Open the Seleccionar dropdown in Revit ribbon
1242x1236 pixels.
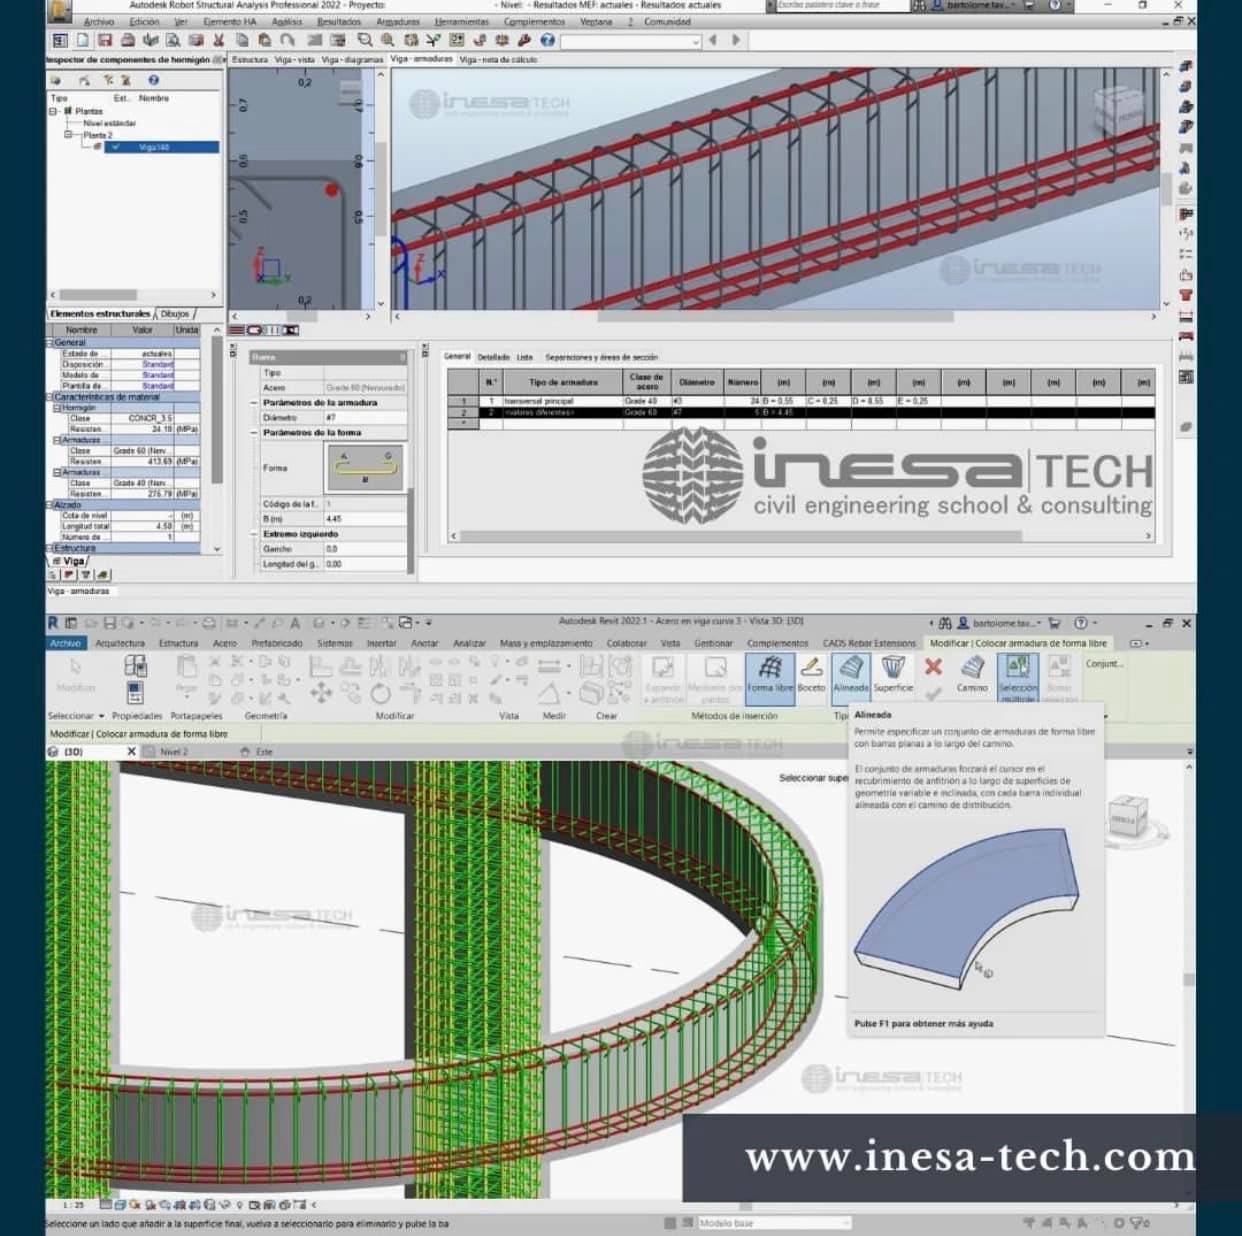76,716
